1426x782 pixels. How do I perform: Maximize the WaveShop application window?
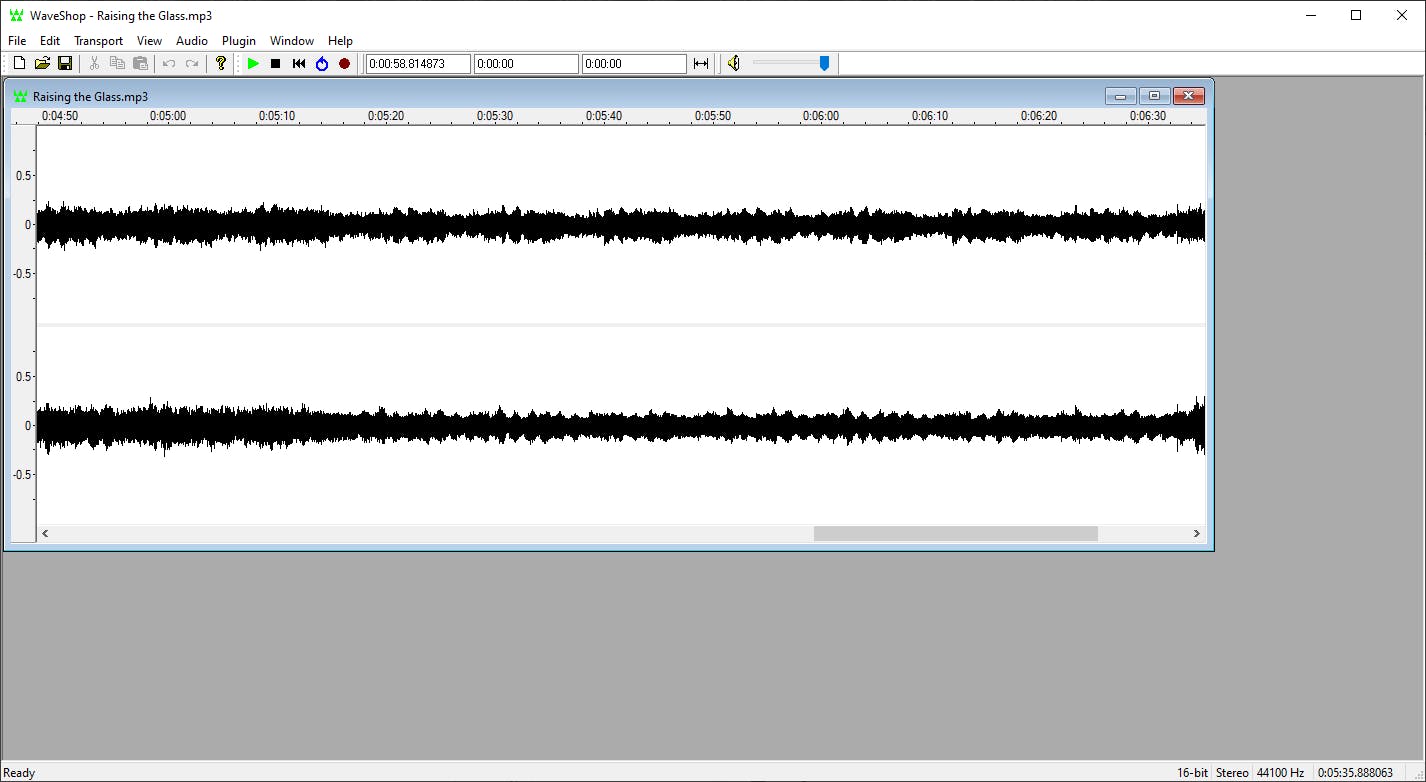1356,15
